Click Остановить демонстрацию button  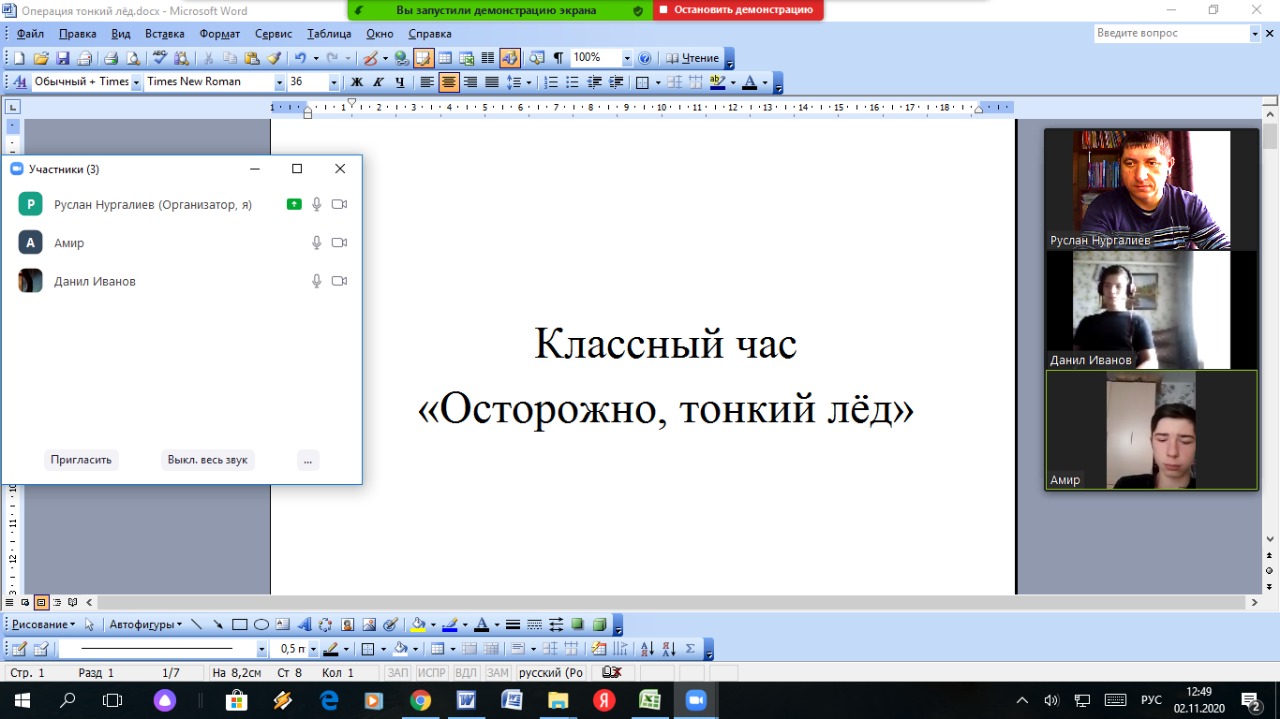pos(739,10)
